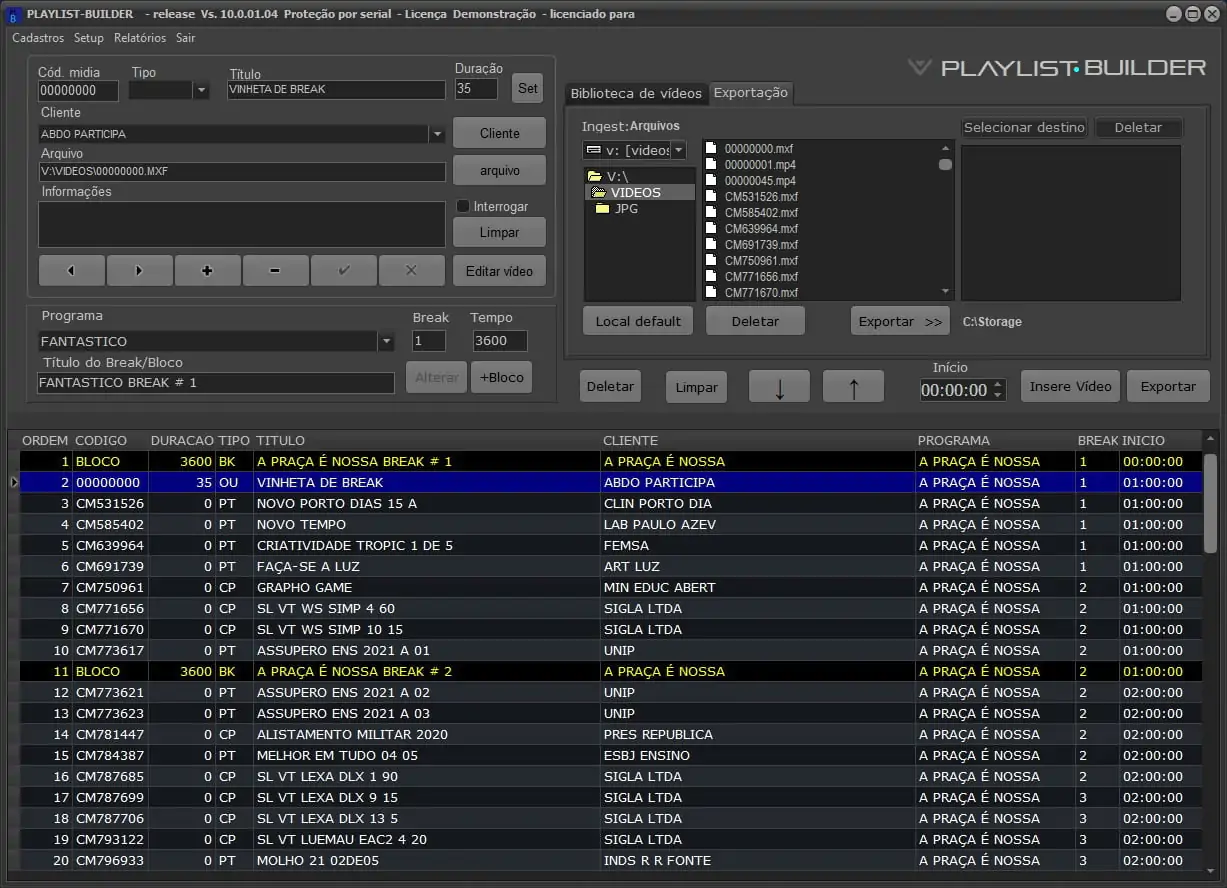This screenshot has width=1227, height=888.
Task: Click the V:\ drive folder icon
Action: [x=594, y=176]
